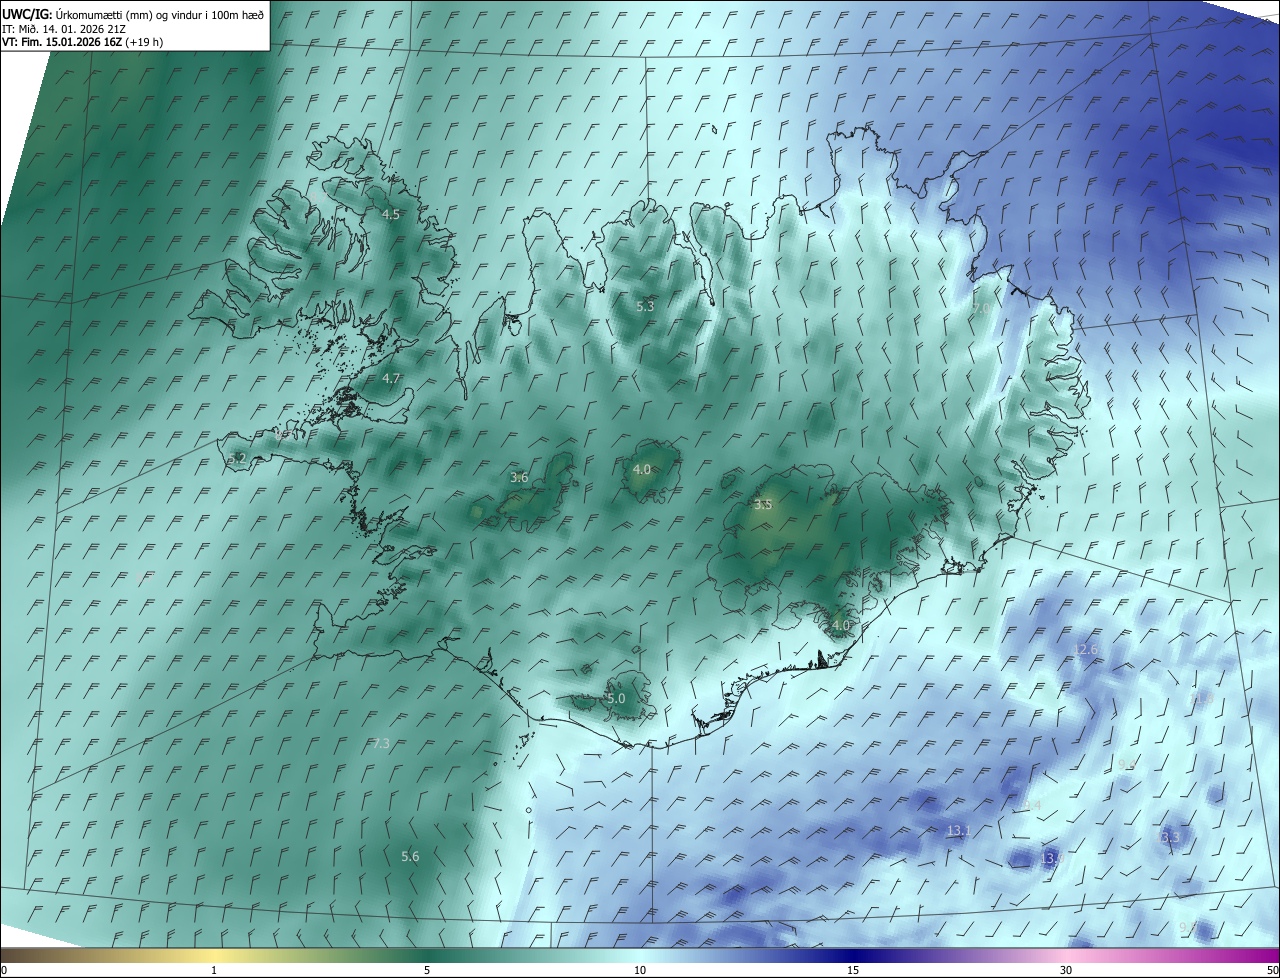Select the 50 tick on the color scale
The image size is (1280, 978).
1272,970
